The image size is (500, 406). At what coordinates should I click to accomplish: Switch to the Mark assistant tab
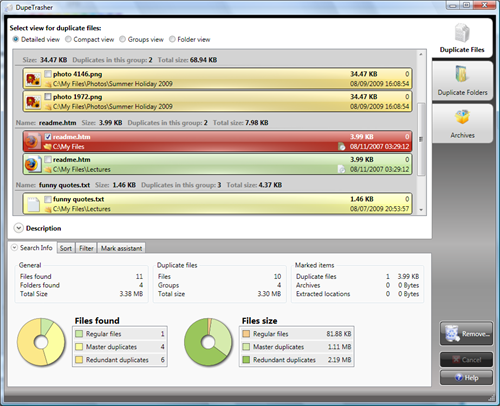[121, 248]
